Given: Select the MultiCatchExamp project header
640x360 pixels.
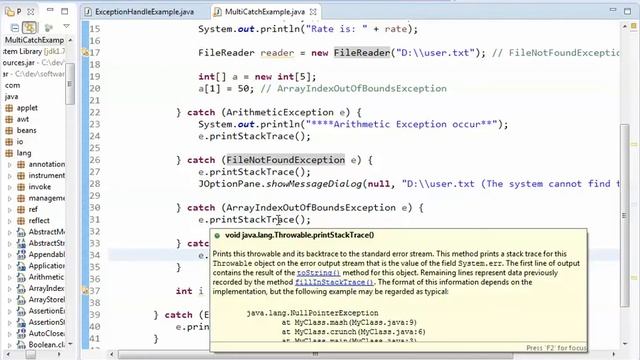Looking at the screenshot, I should (34, 40).
